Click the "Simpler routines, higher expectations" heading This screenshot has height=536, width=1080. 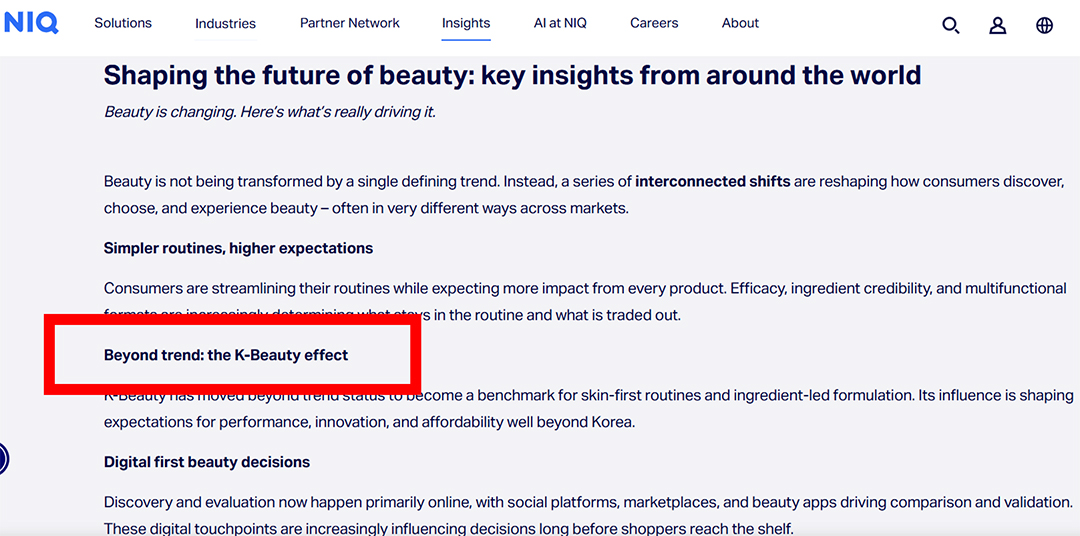pyautogui.click(x=238, y=248)
